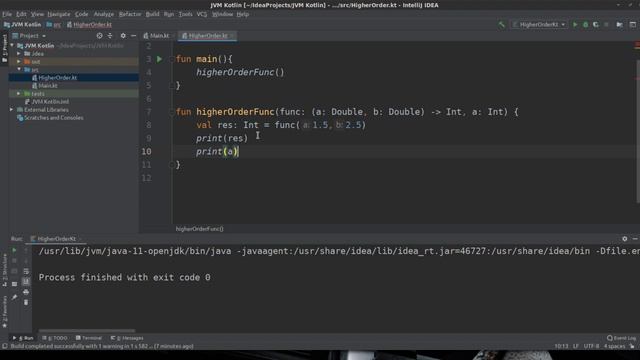Image resolution: width=640 pixels, height=360 pixels.
Task: Open the Terminal tool window
Action: coord(89,338)
